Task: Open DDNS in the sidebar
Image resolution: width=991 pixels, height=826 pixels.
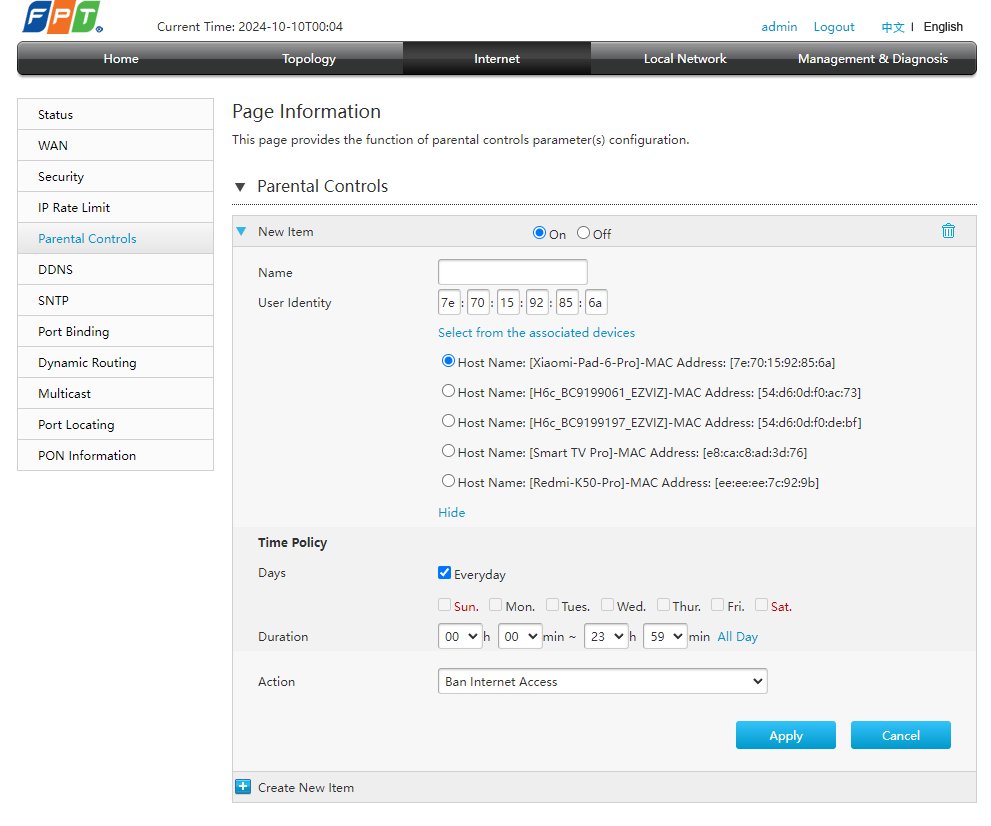Action: (x=116, y=269)
